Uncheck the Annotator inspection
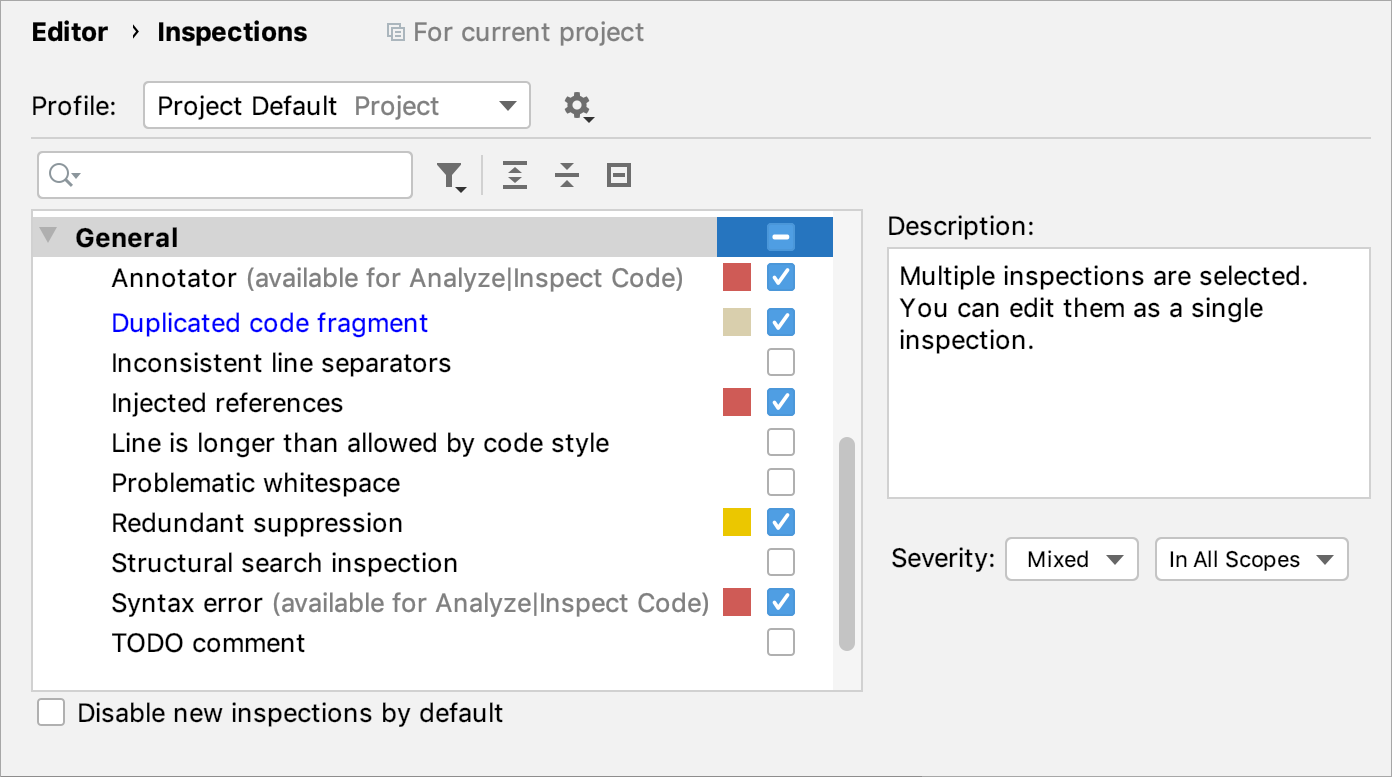The height and width of the screenshot is (779, 1392). click(781, 277)
